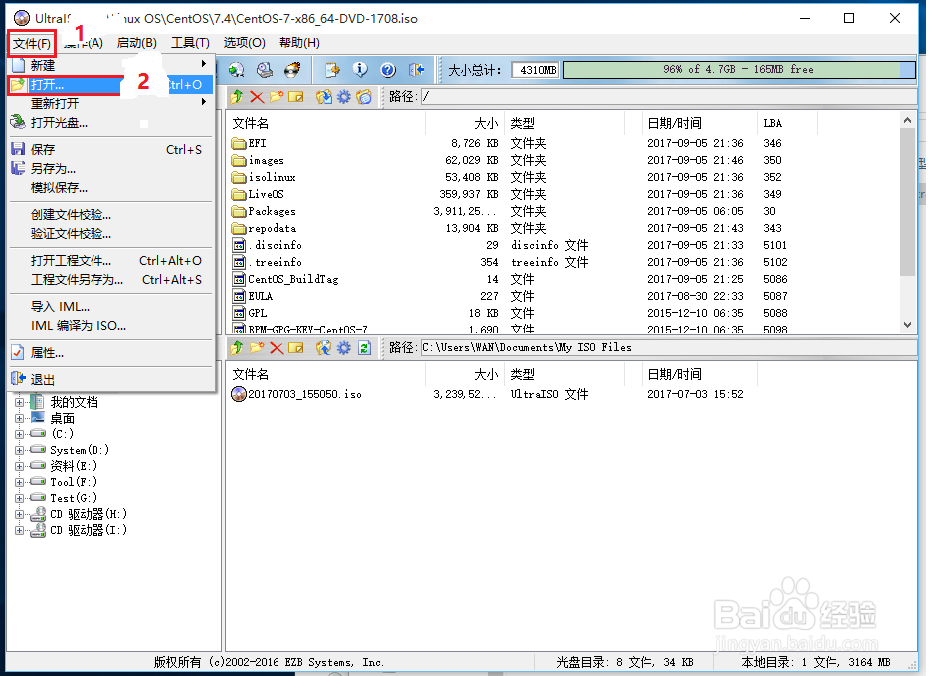Click gear properties icon in ISO pane toolbar
Viewport: 931px width, 676px height.
coord(344,97)
